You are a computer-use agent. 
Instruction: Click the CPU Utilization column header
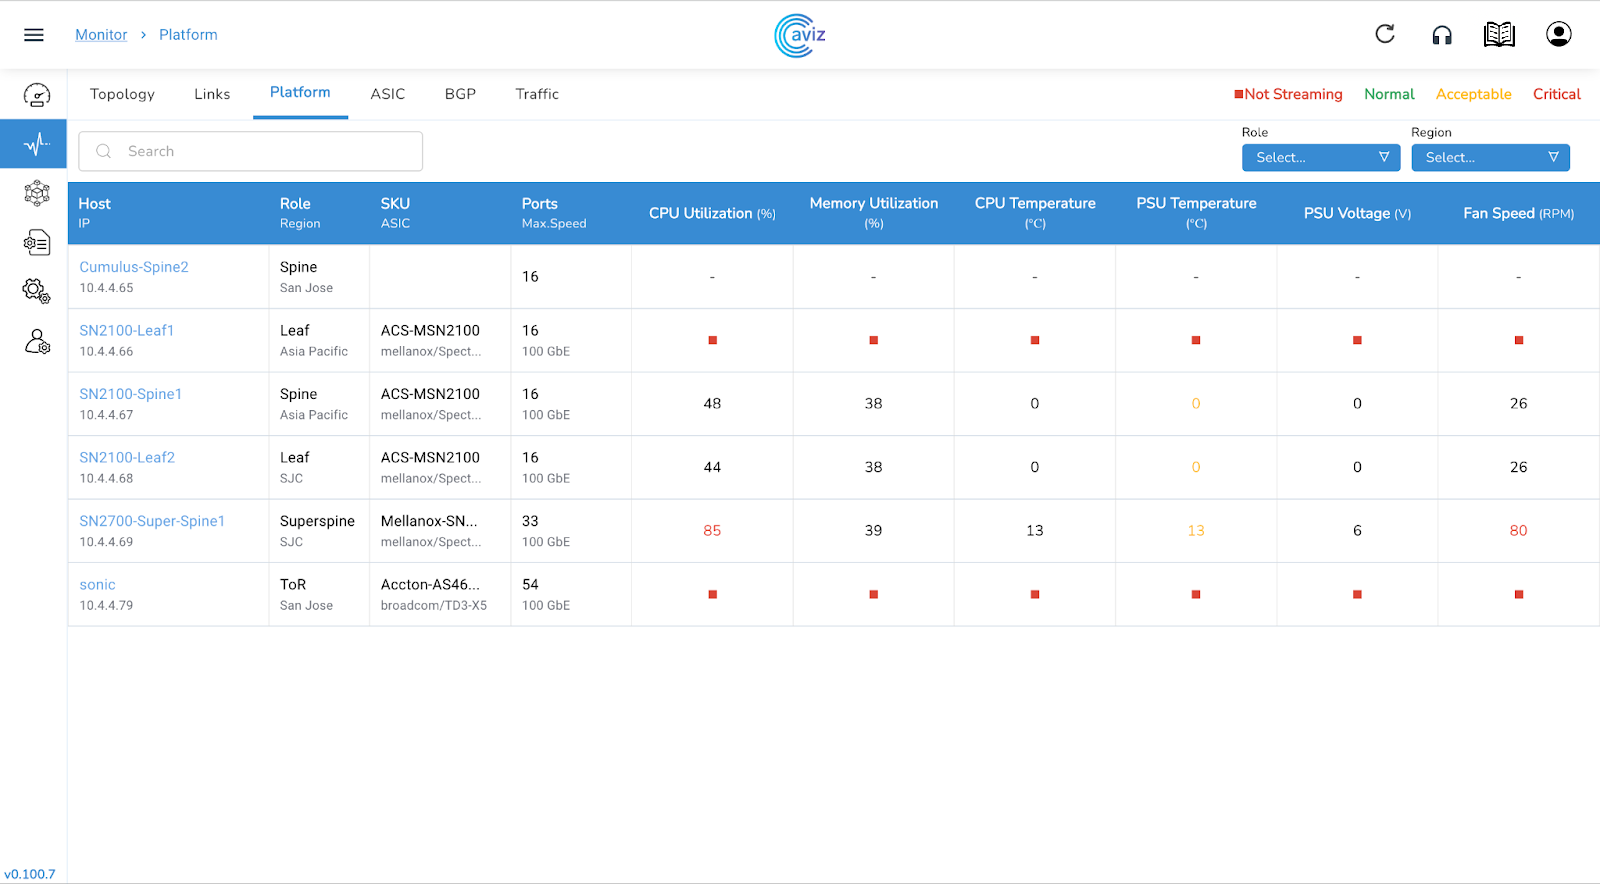tap(712, 213)
